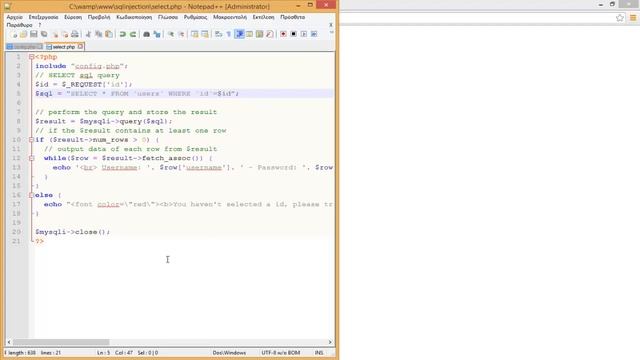
Task: Open the Μακροεντολή menu
Action: click(x=230, y=17)
